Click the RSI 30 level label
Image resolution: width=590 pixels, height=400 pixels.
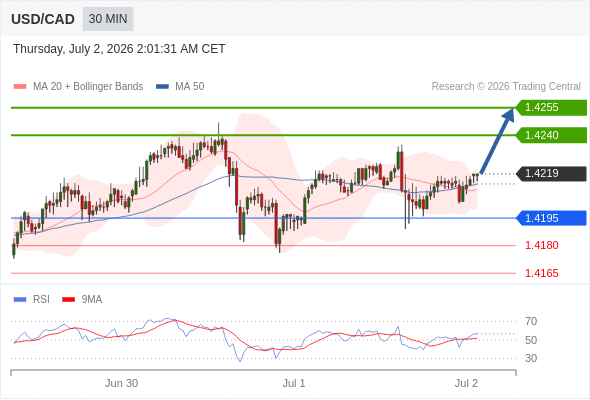click(x=531, y=358)
